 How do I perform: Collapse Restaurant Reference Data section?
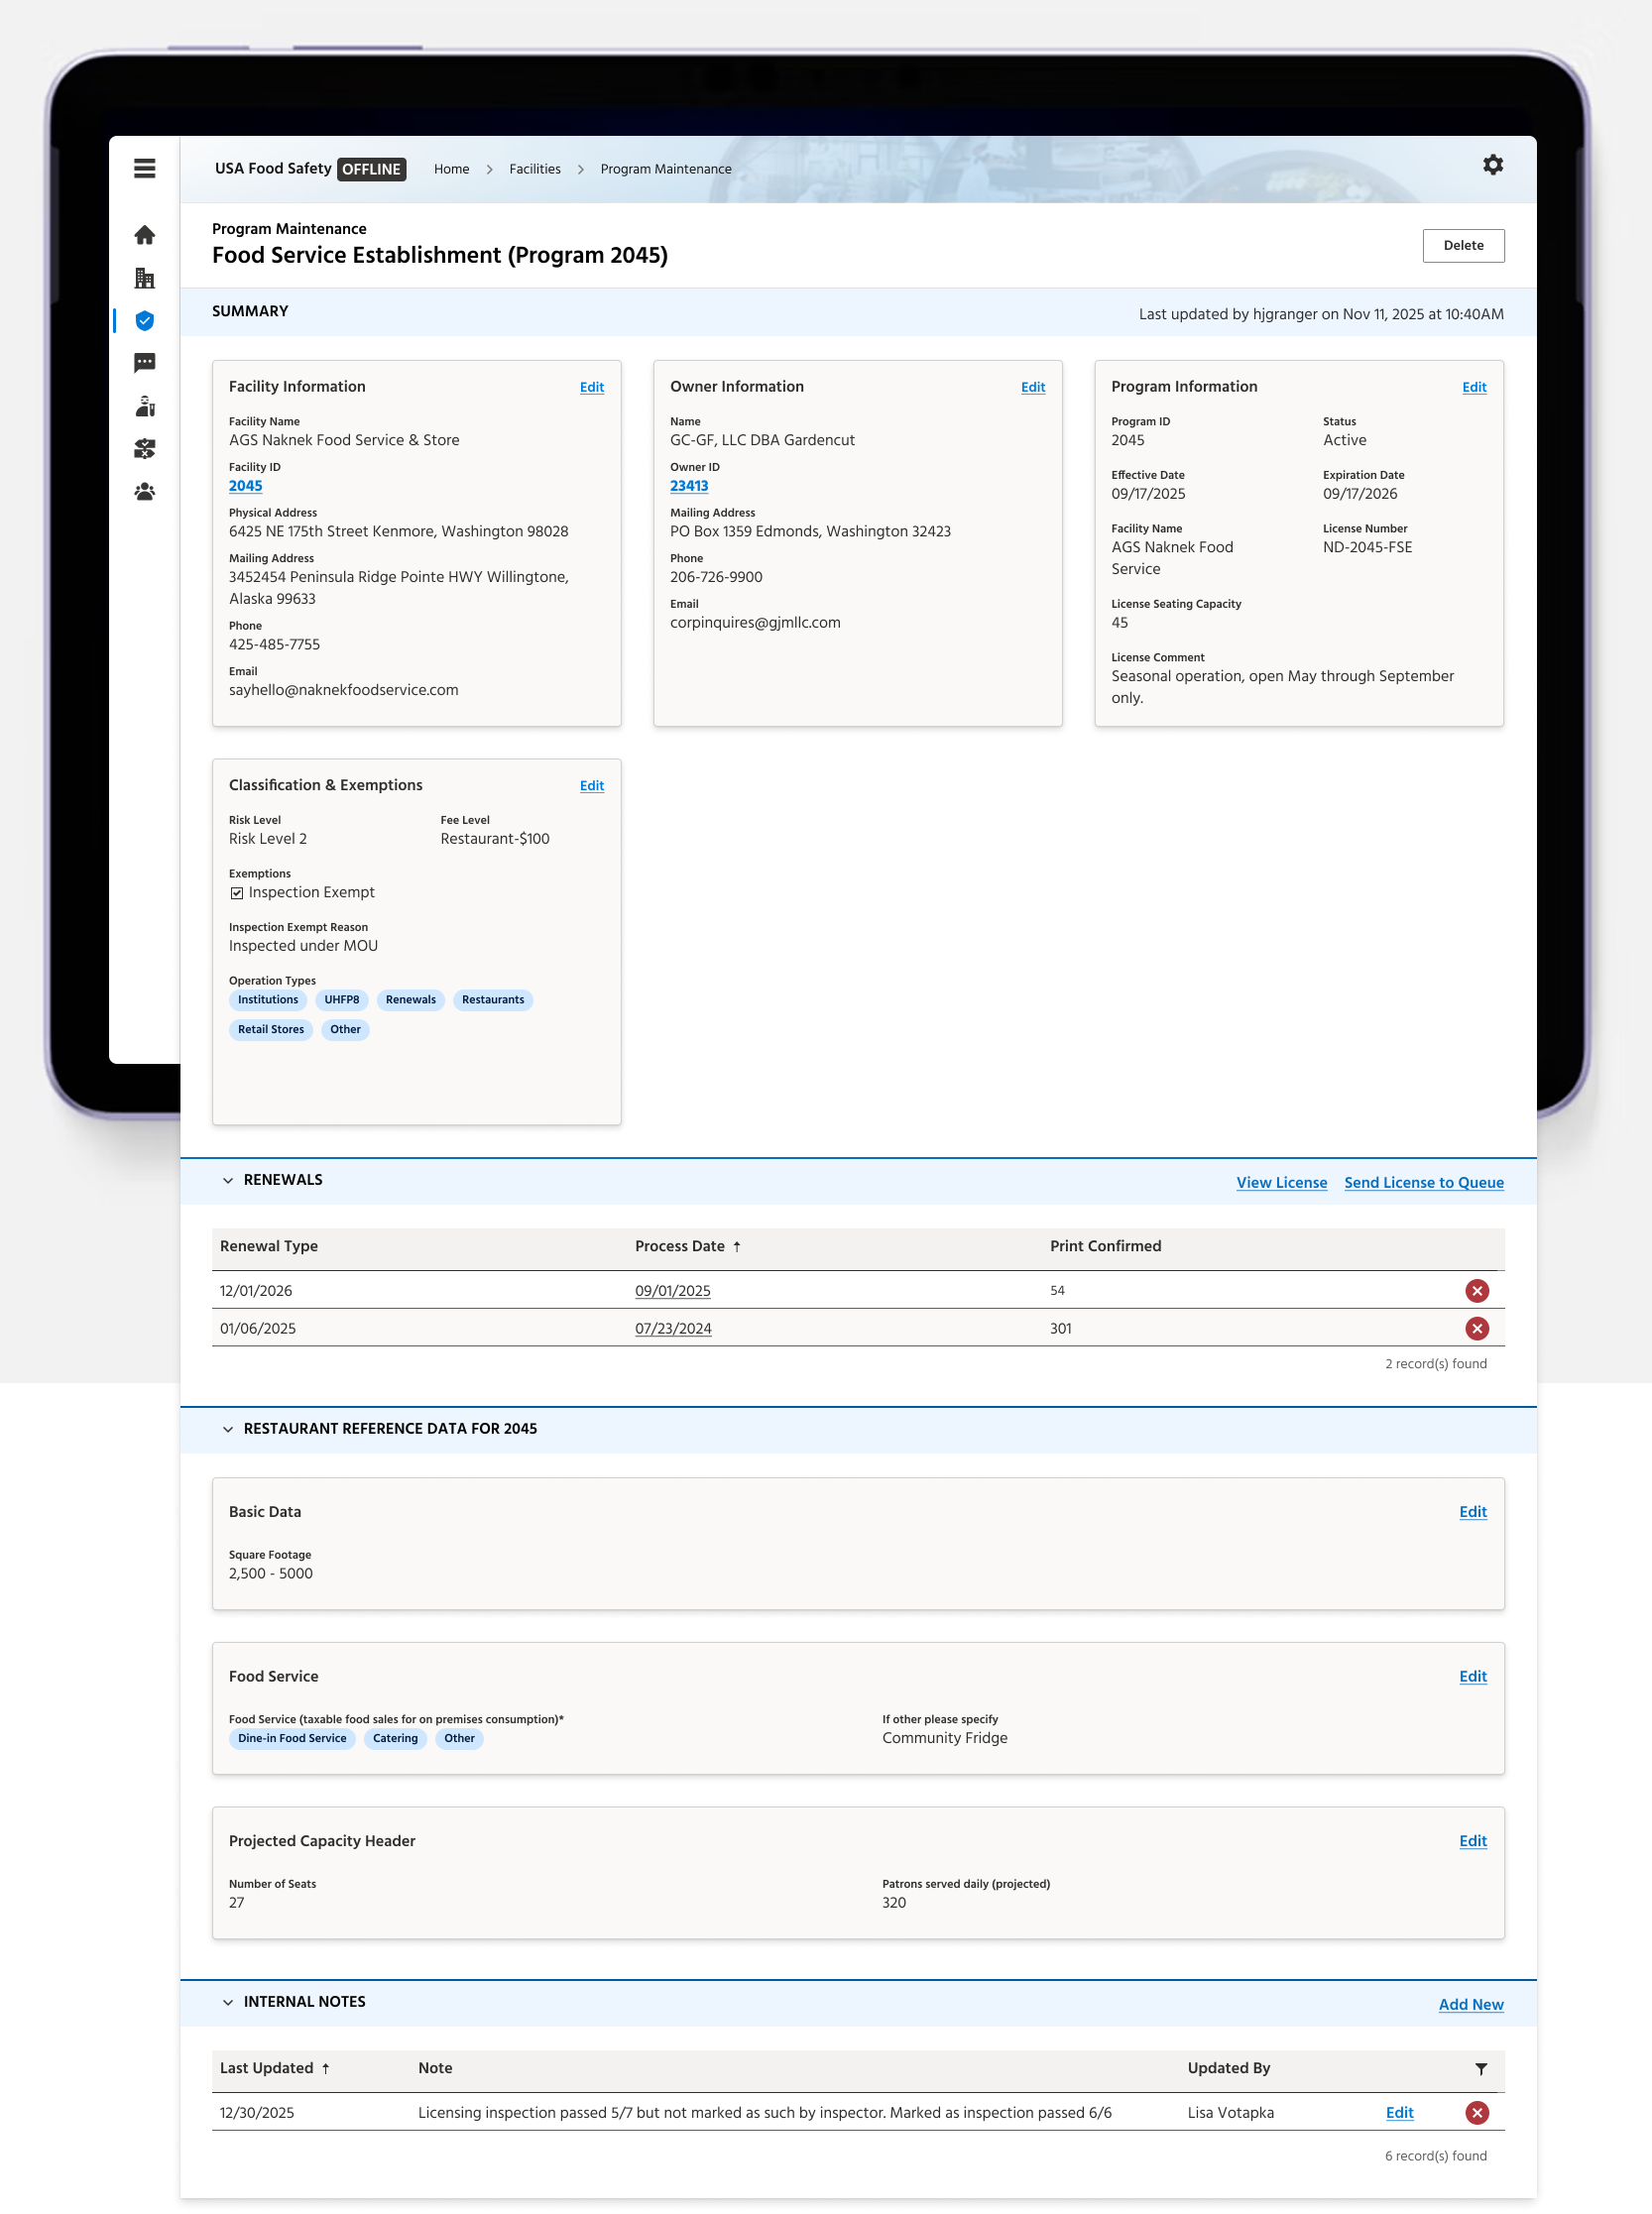(228, 1429)
